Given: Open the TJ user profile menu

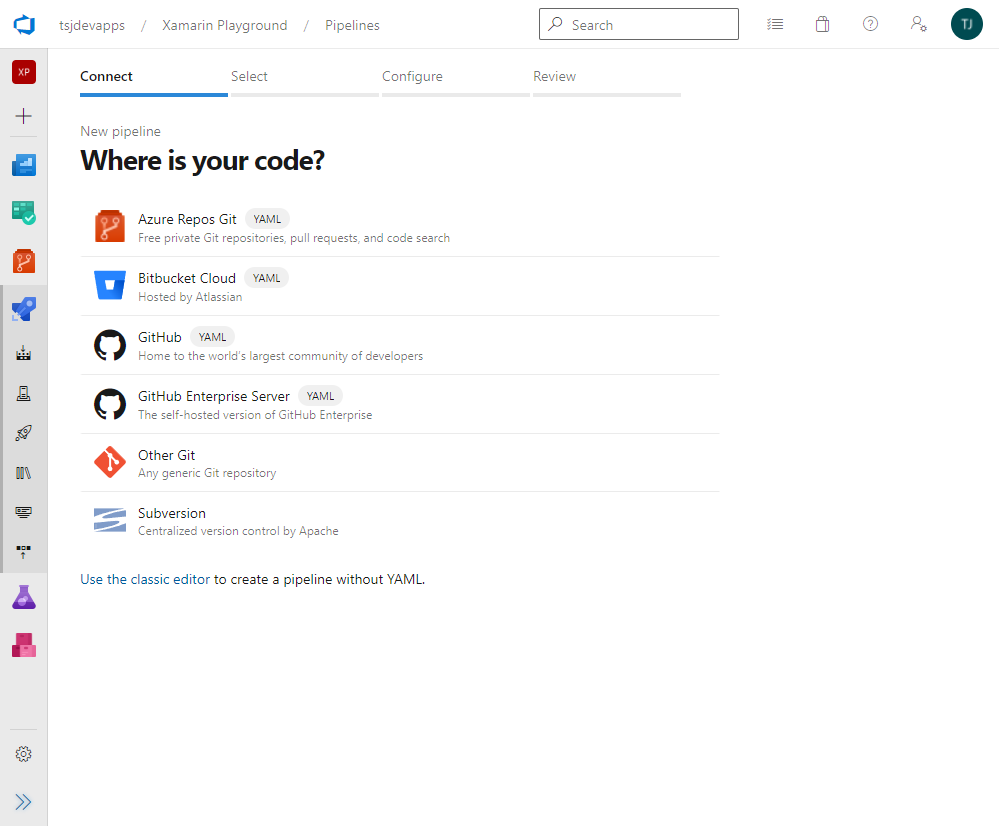Looking at the screenshot, I should (966, 25).
